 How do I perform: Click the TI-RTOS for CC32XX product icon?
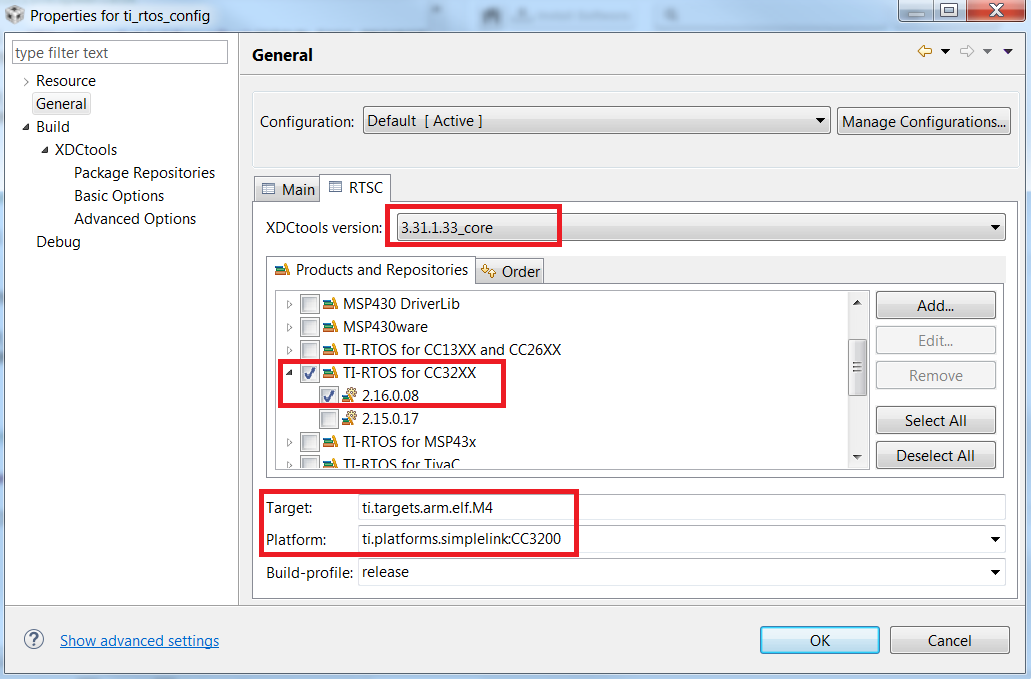tap(331, 373)
